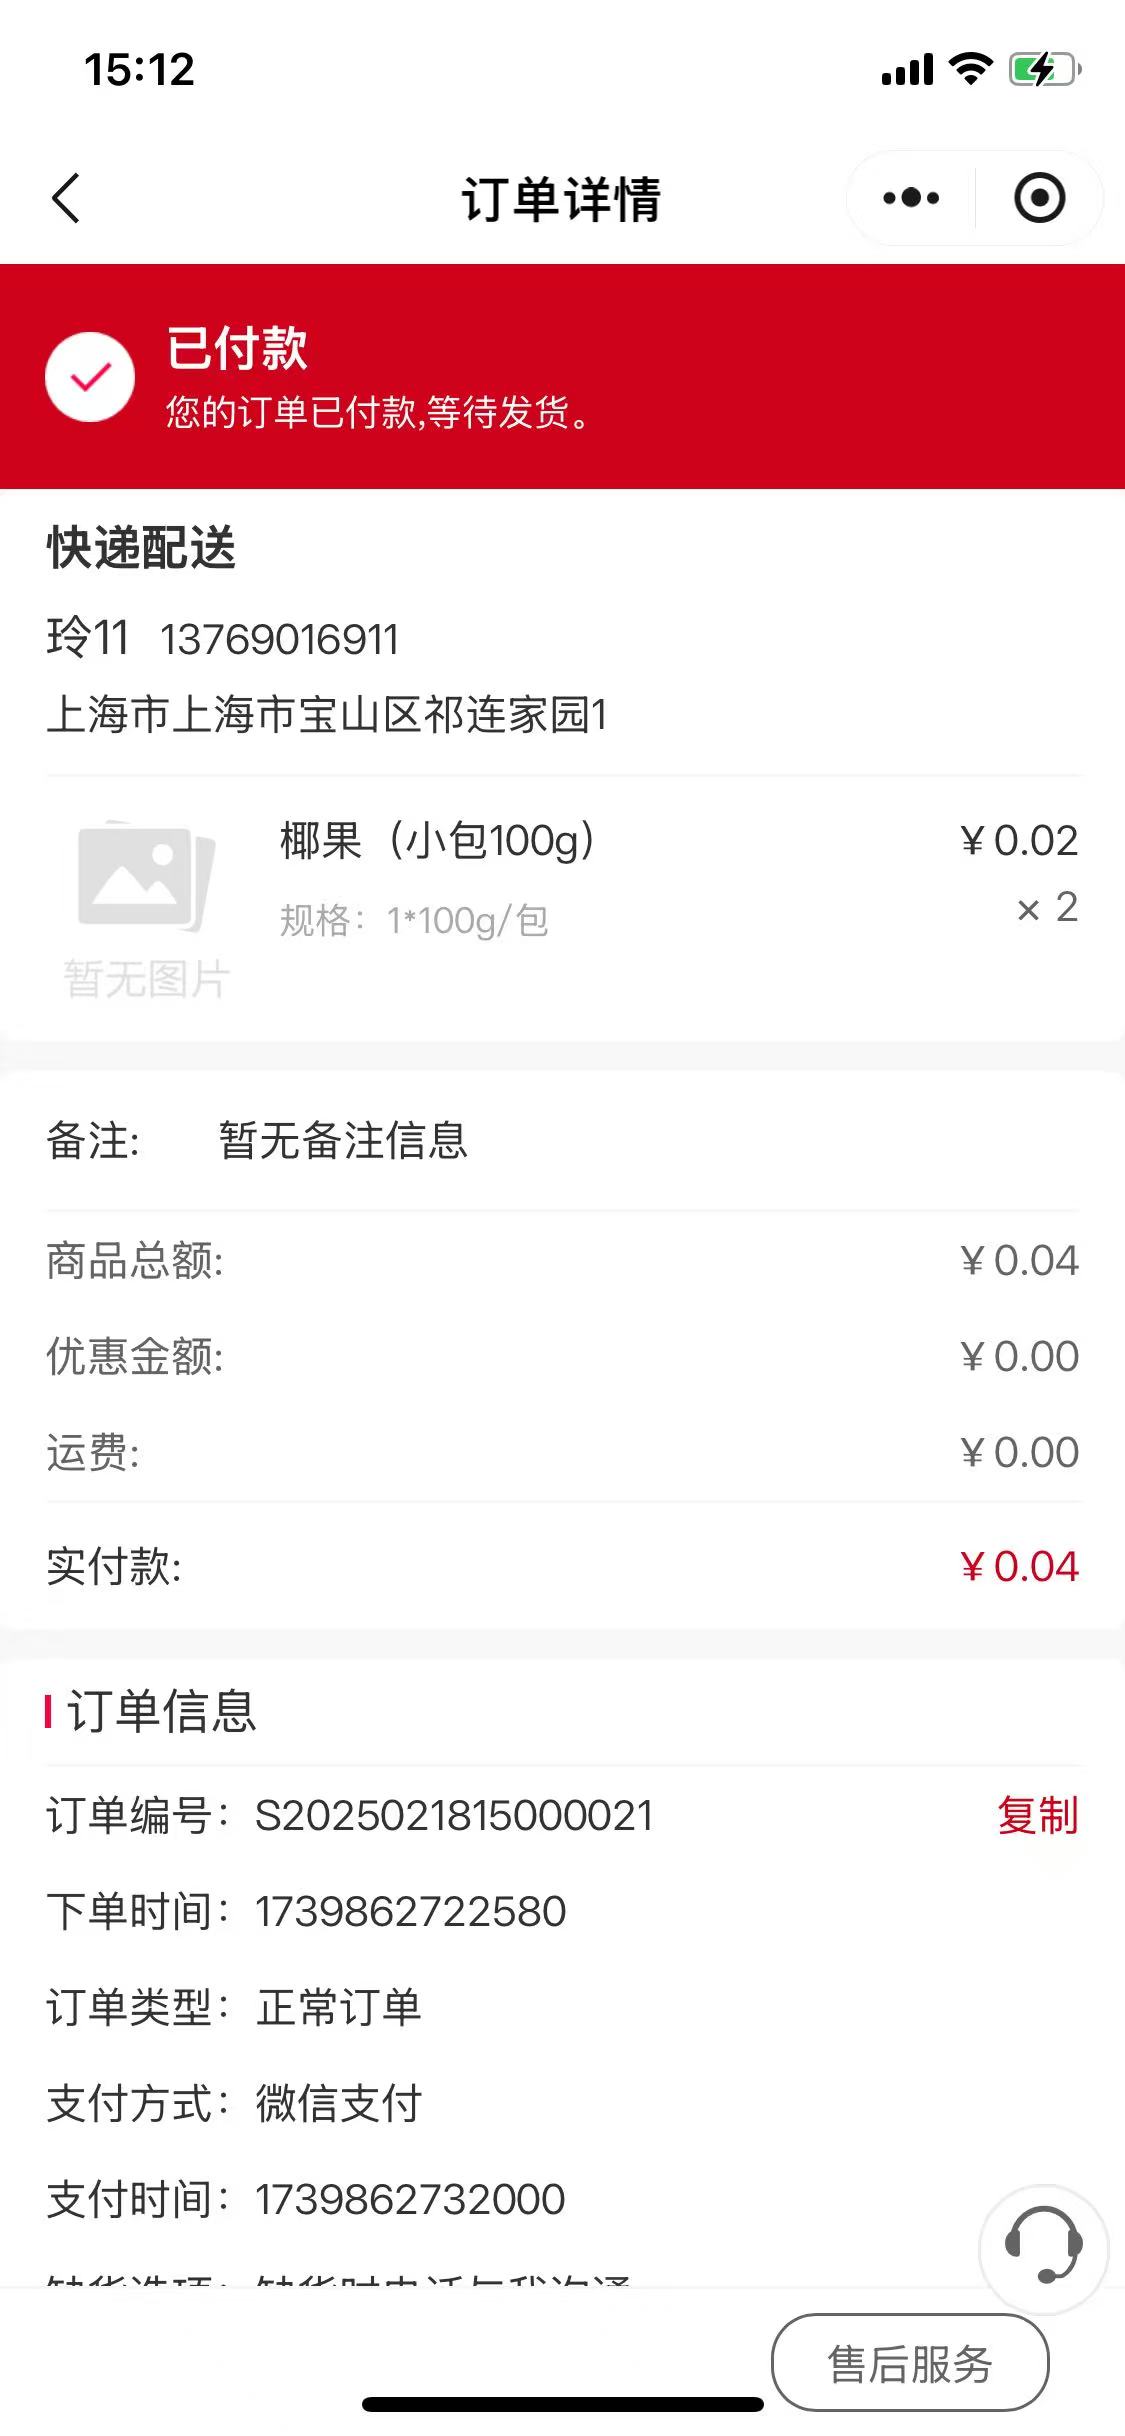
Task: Tap the phone number 13769016911
Action: pyautogui.click(x=279, y=640)
